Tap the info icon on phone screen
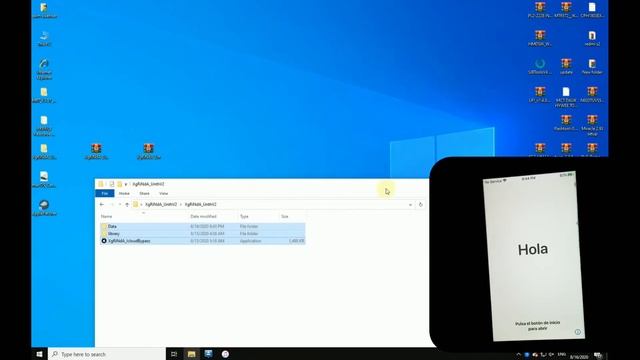The height and width of the screenshot is (360, 640). click(x=578, y=332)
